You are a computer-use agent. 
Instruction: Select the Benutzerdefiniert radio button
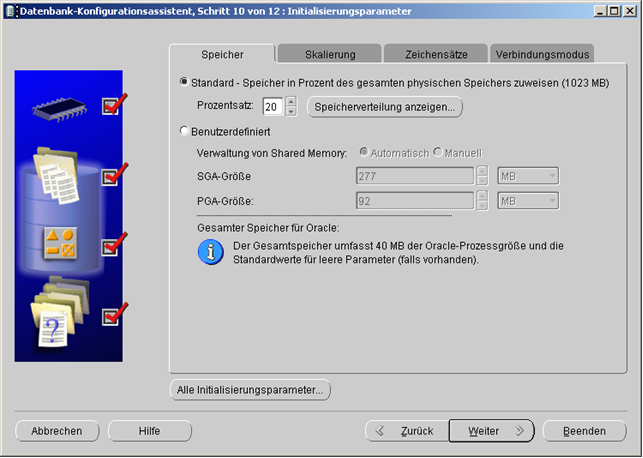pyautogui.click(x=184, y=131)
